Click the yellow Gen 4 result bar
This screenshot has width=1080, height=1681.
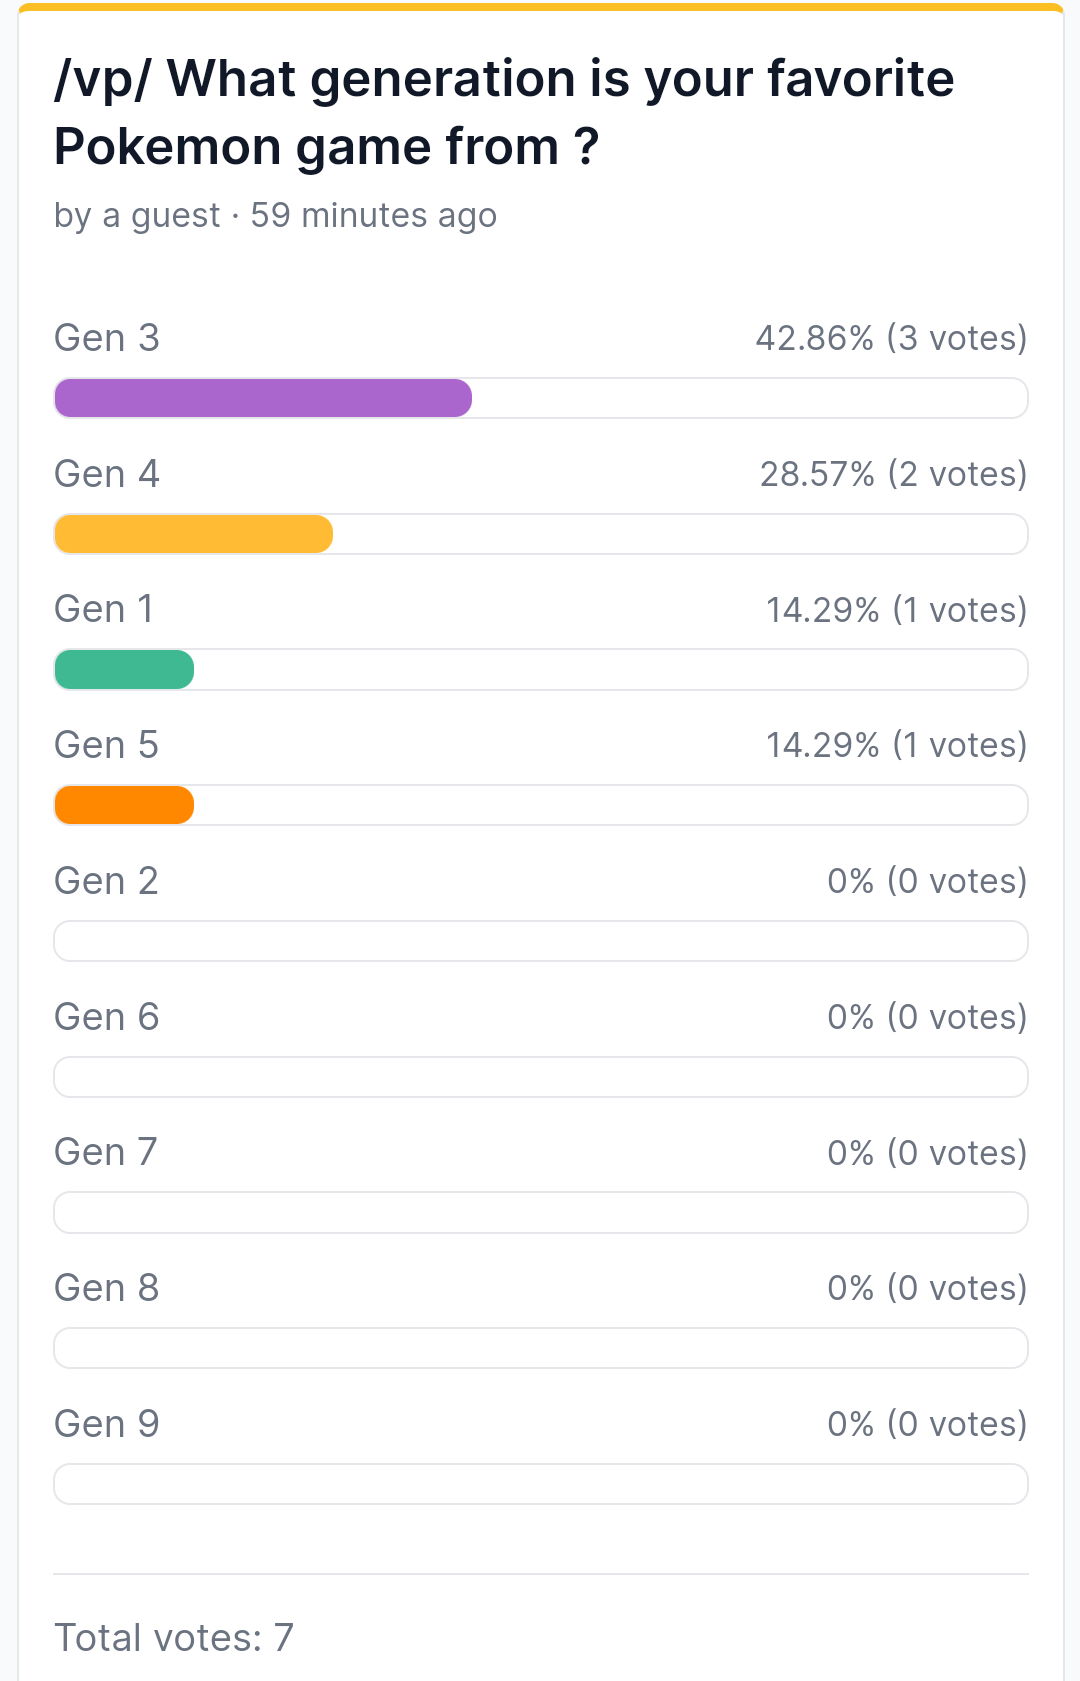point(193,534)
